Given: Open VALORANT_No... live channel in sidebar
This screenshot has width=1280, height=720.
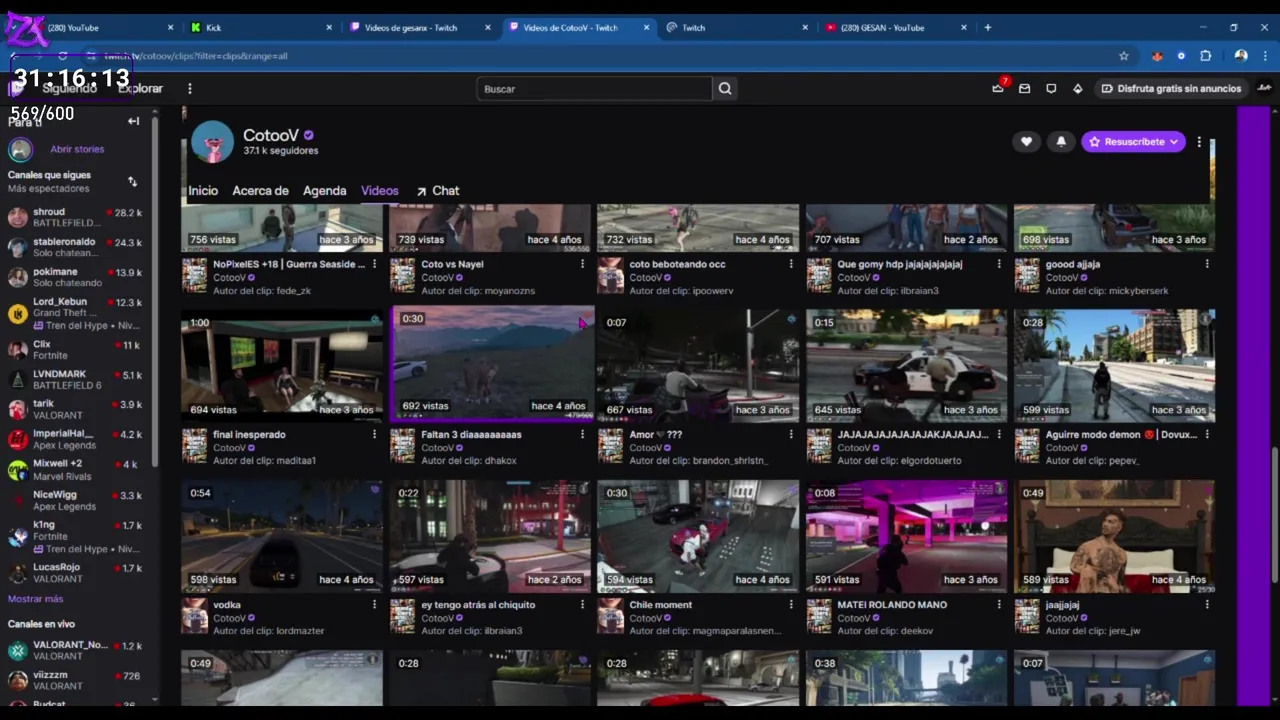Looking at the screenshot, I should click(x=75, y=650).
